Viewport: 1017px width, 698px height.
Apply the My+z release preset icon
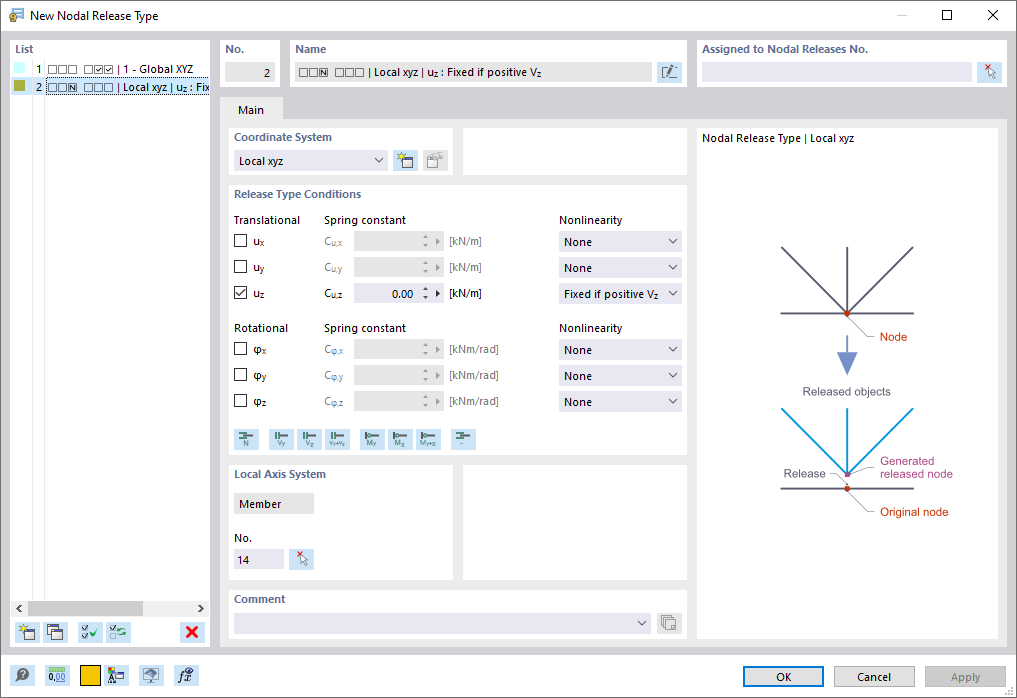428,439
